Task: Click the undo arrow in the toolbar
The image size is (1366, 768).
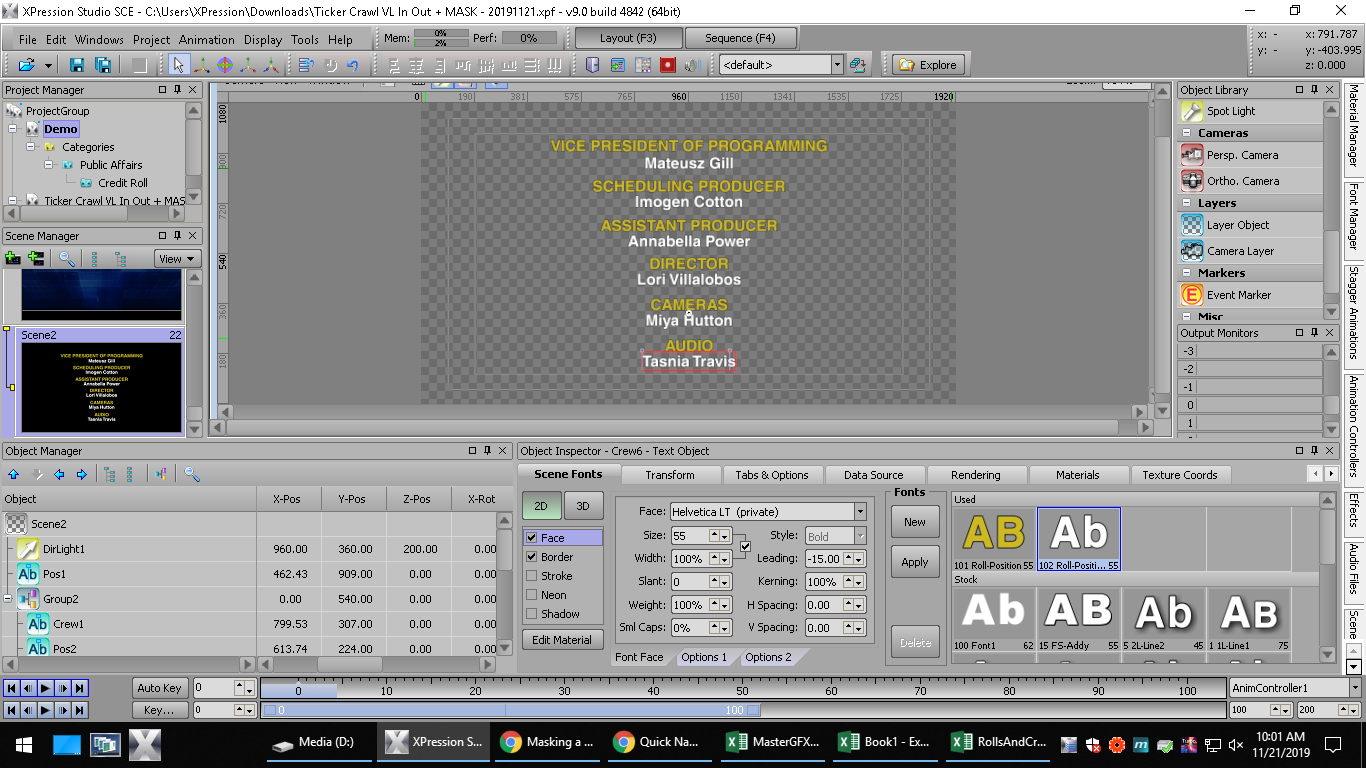Action: 353,65
